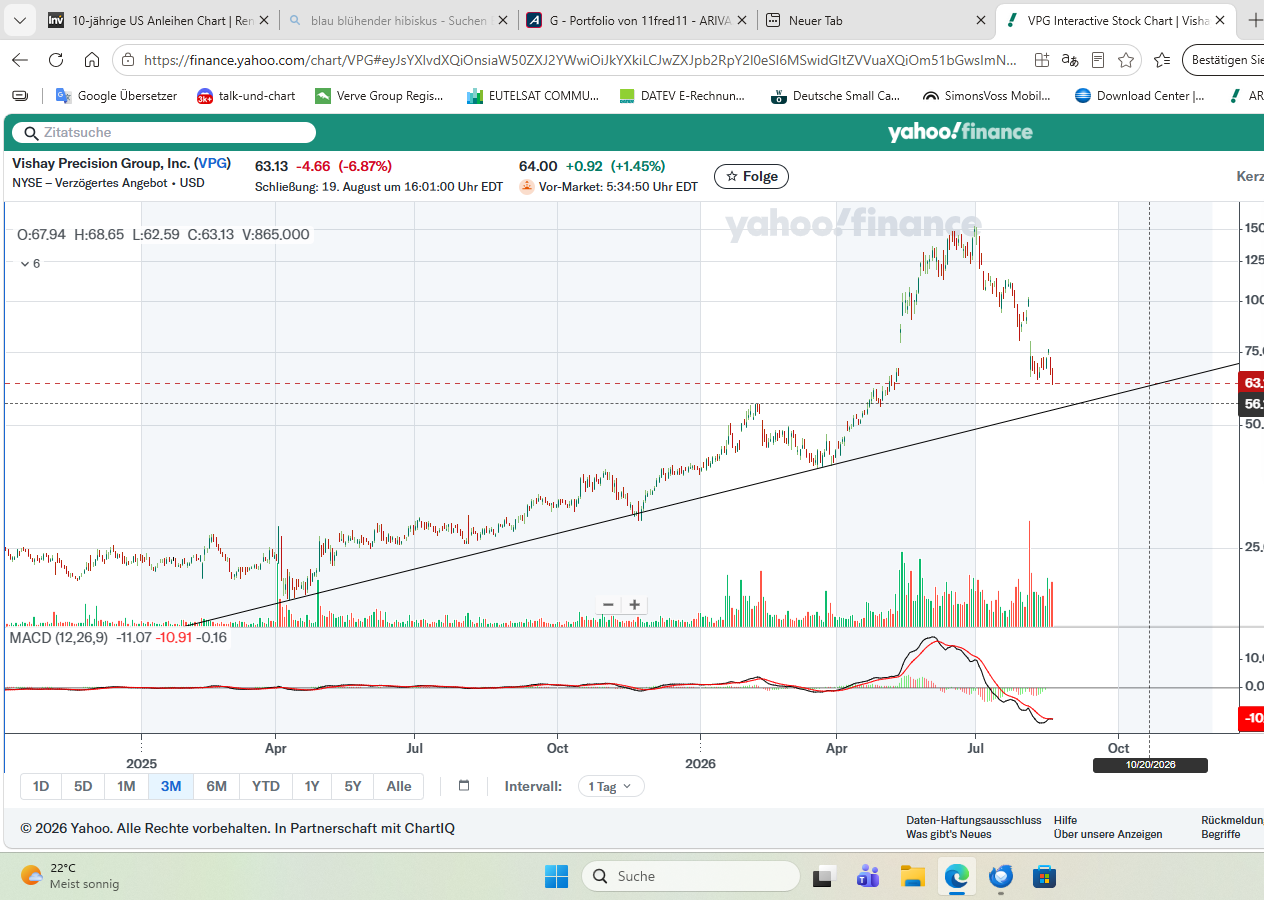Click the Bestätigen Sie profile button

[x=1224, y=60]
